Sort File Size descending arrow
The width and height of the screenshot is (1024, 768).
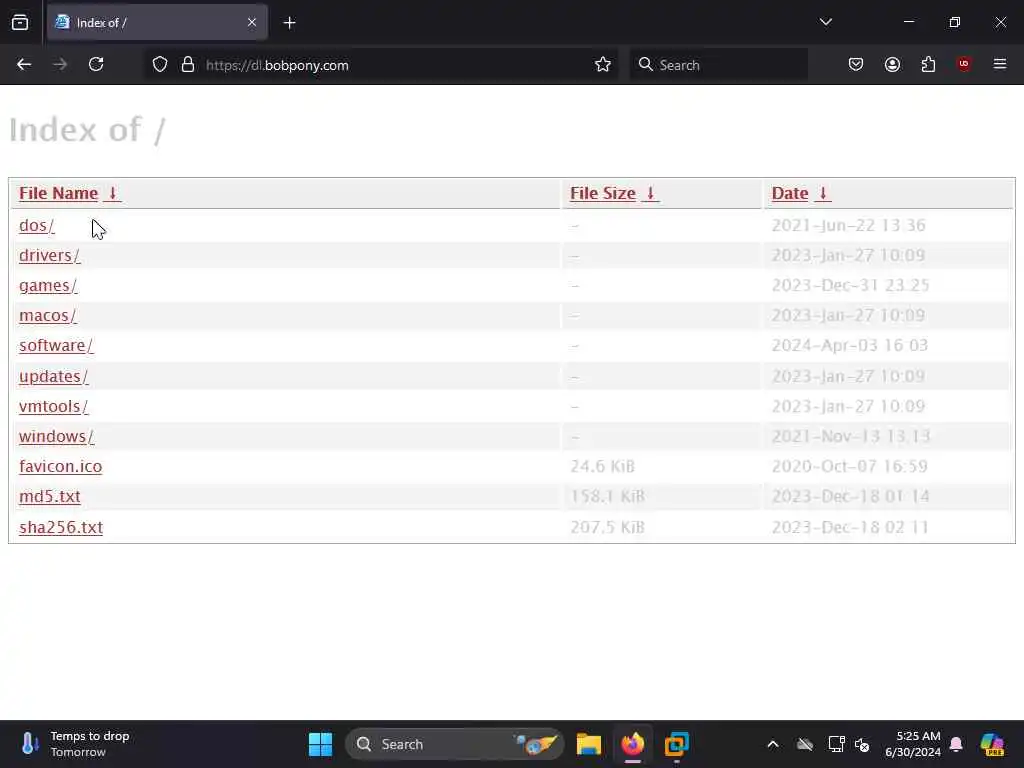pyautogui.click(x=650, y=193)
